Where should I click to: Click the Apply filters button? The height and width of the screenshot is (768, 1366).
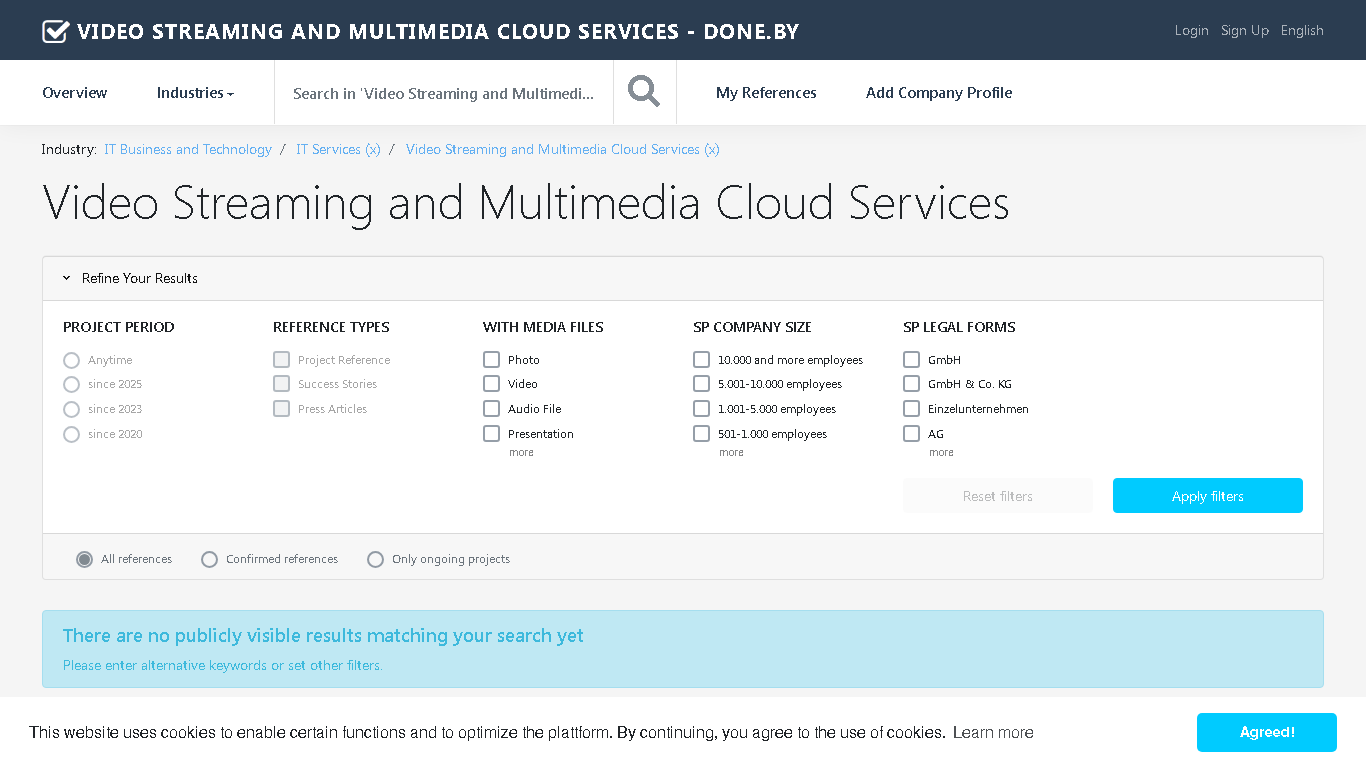(x=1208, y=496)
